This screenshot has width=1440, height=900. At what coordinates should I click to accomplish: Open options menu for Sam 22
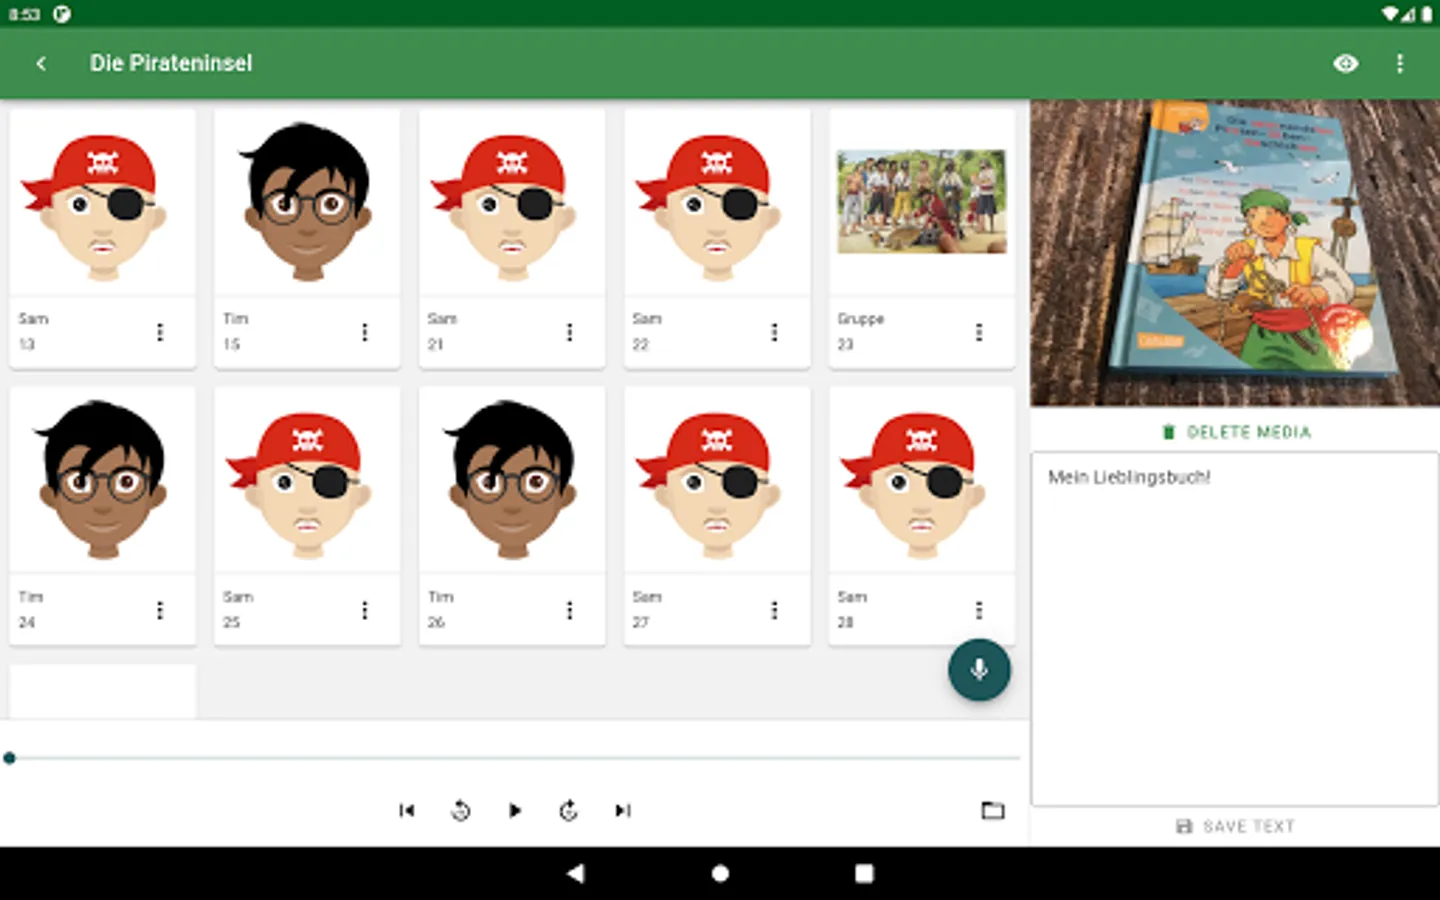(x=774, y=332)
